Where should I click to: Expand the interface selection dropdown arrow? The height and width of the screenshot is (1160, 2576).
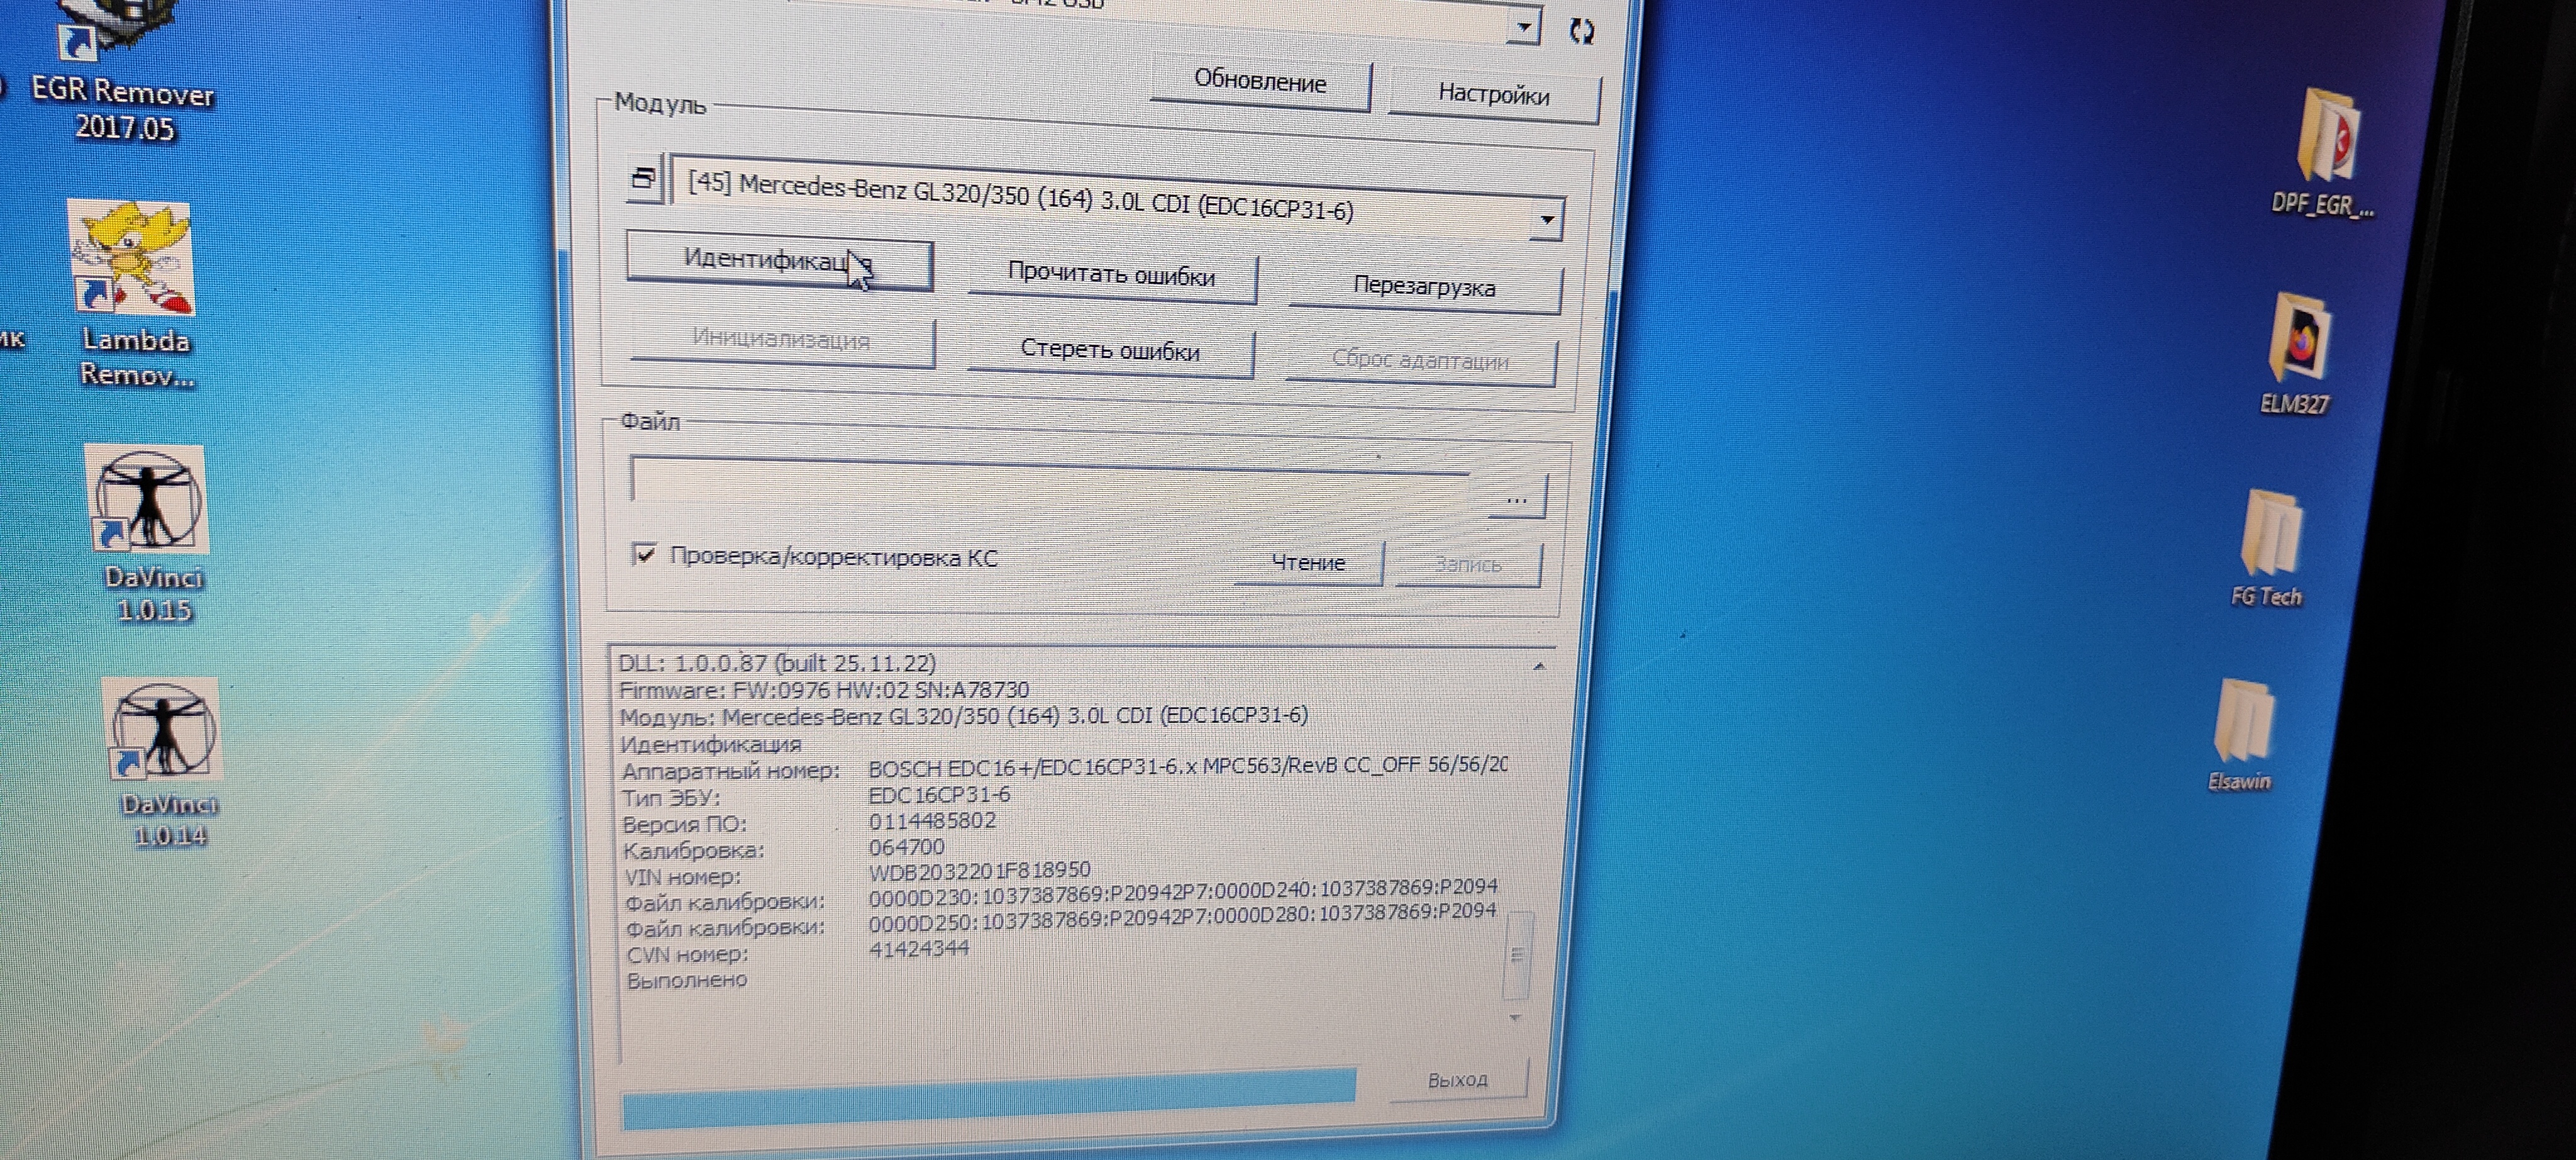coord(1523,27)
